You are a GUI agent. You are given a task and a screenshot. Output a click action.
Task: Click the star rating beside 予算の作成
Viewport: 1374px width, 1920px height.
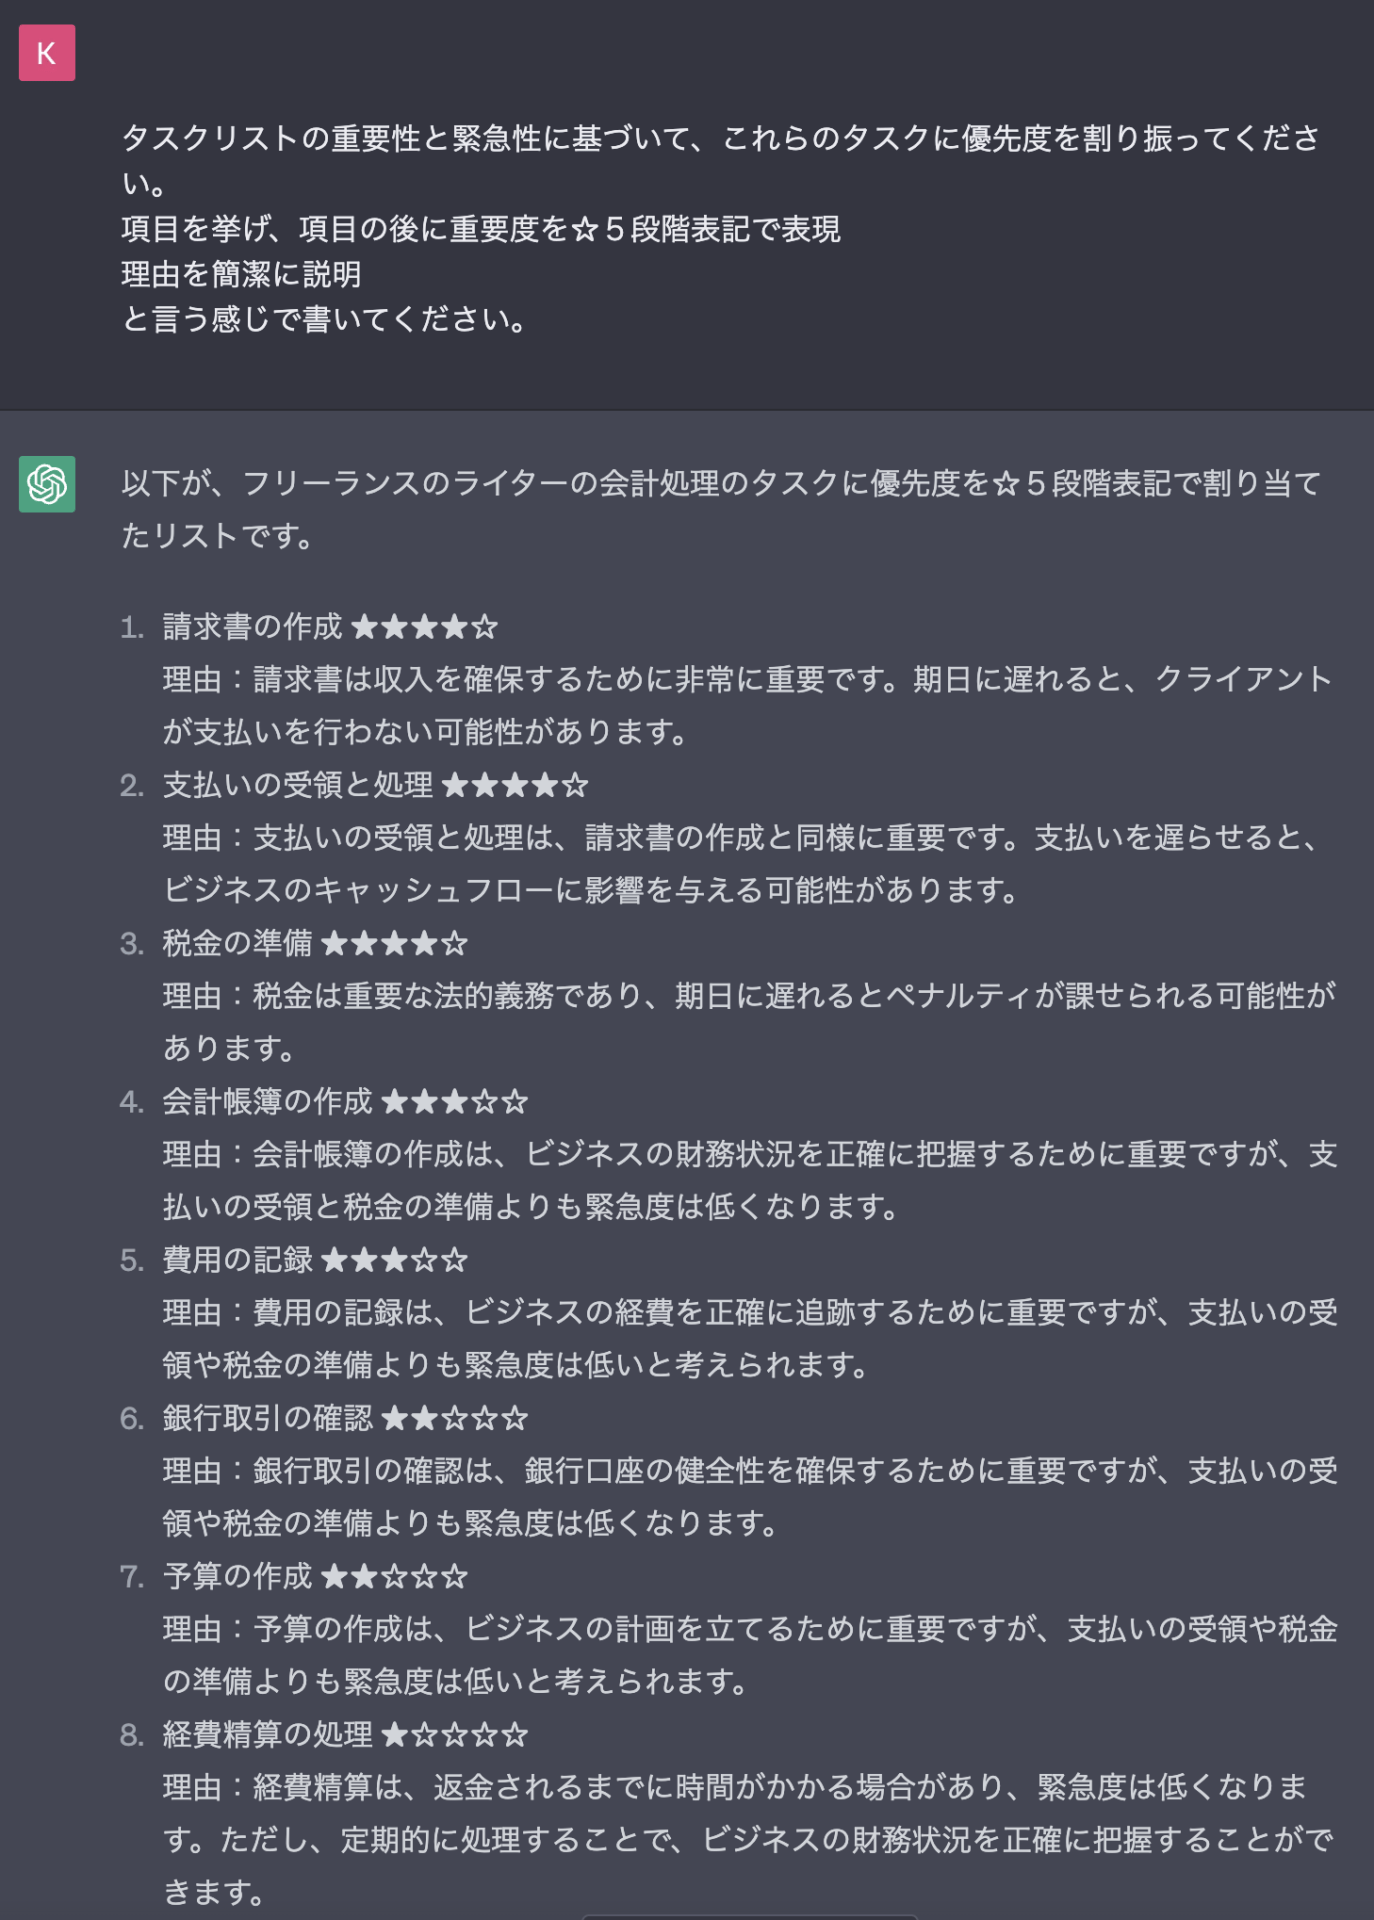[394, 1577]
